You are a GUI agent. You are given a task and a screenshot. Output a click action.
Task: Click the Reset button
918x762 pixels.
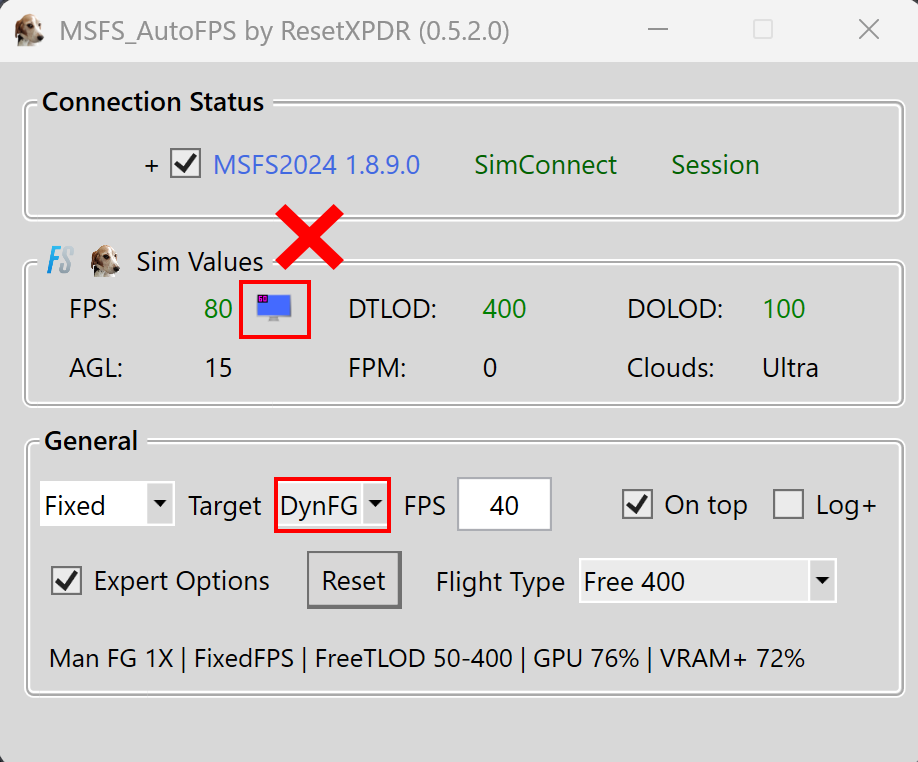pos(354,580)
